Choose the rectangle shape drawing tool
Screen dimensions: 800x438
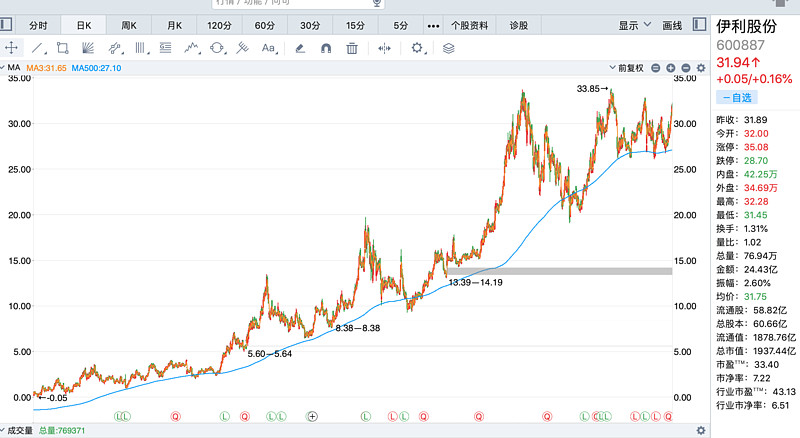pos(62,47)
